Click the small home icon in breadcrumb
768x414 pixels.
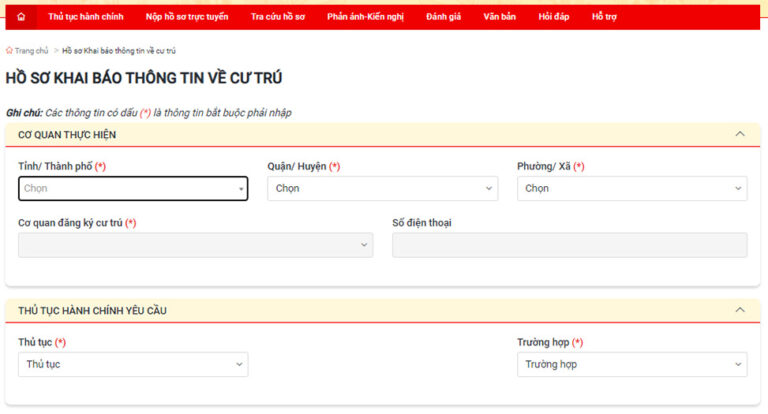9,50
